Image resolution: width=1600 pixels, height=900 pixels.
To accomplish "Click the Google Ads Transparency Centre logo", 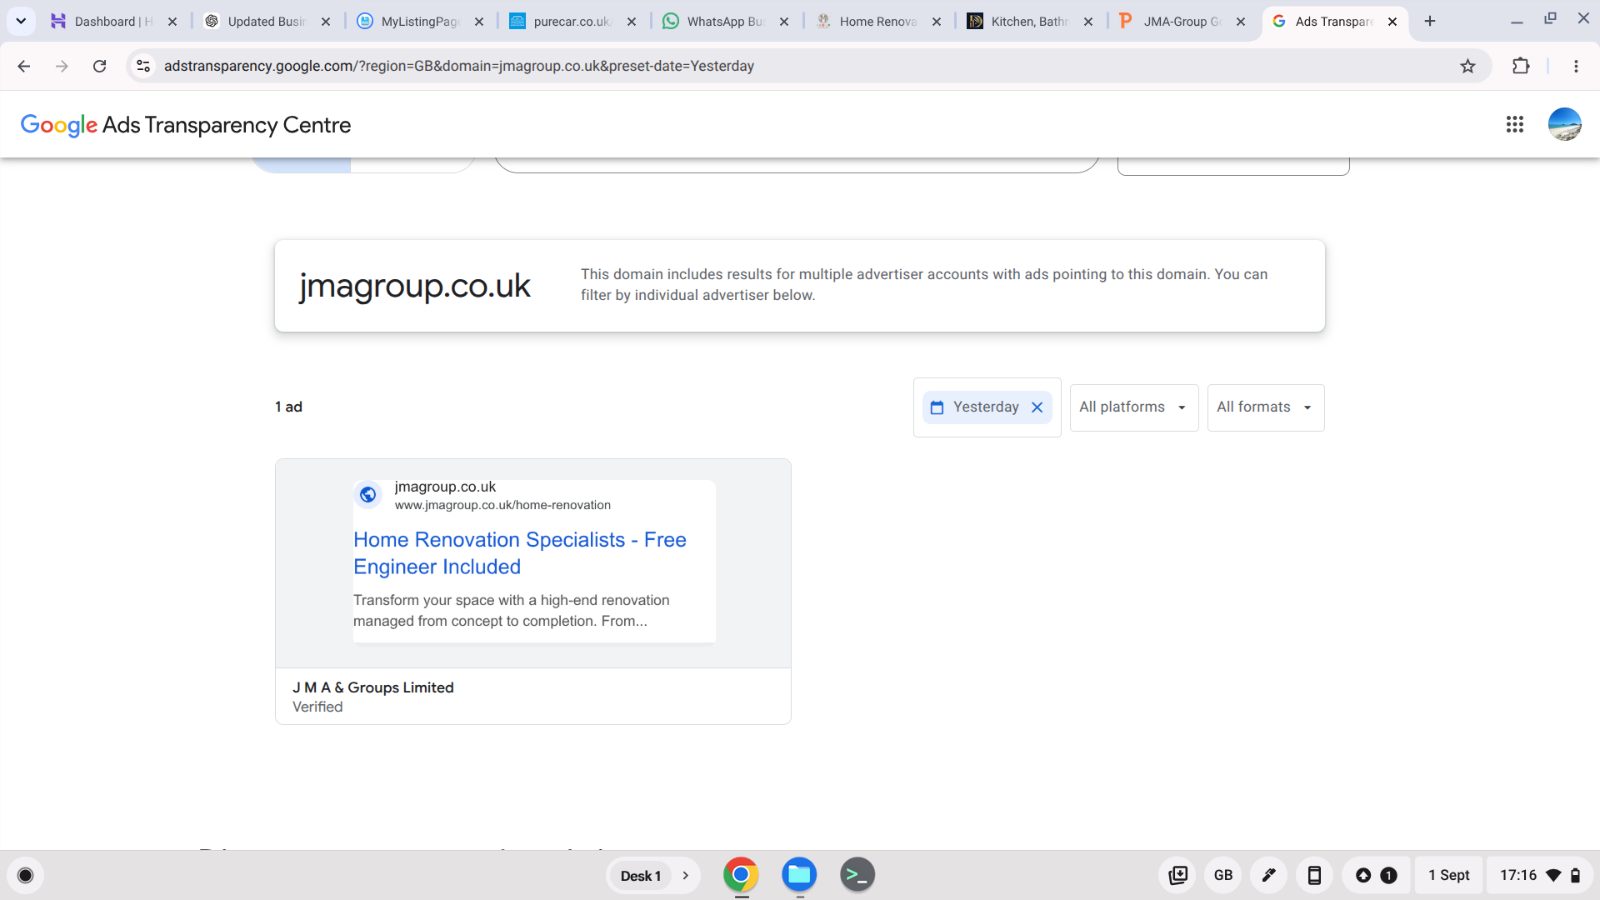I will (186, 125).
